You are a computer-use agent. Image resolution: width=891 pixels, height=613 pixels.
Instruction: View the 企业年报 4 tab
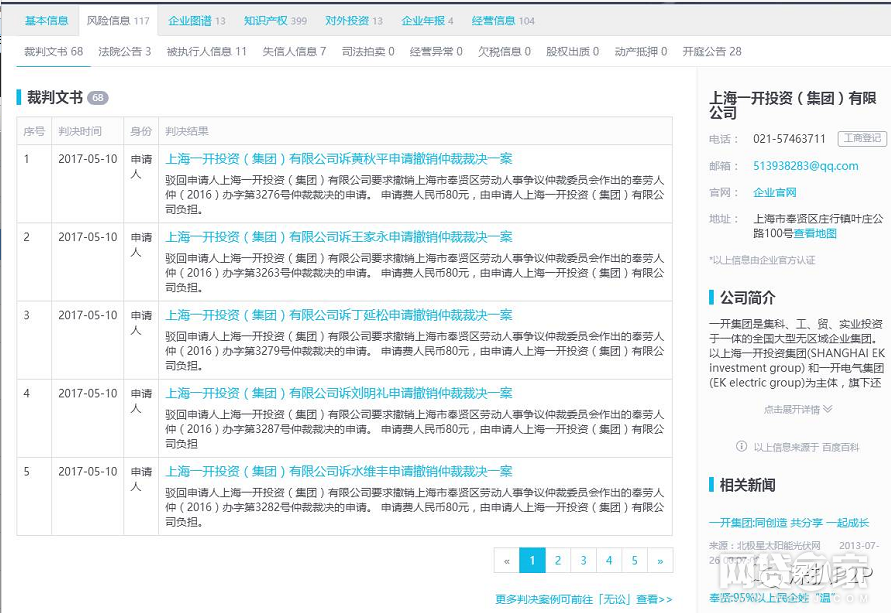tap(427, 21)
